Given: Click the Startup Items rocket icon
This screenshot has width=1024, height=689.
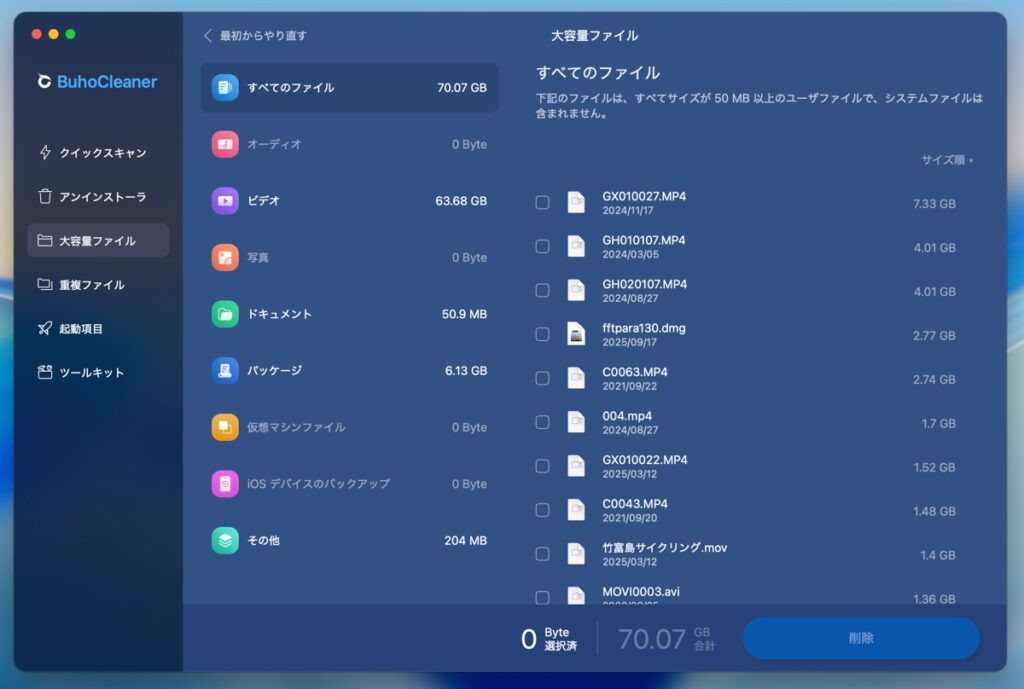Looking at the screenshot, I should [45, 329].
